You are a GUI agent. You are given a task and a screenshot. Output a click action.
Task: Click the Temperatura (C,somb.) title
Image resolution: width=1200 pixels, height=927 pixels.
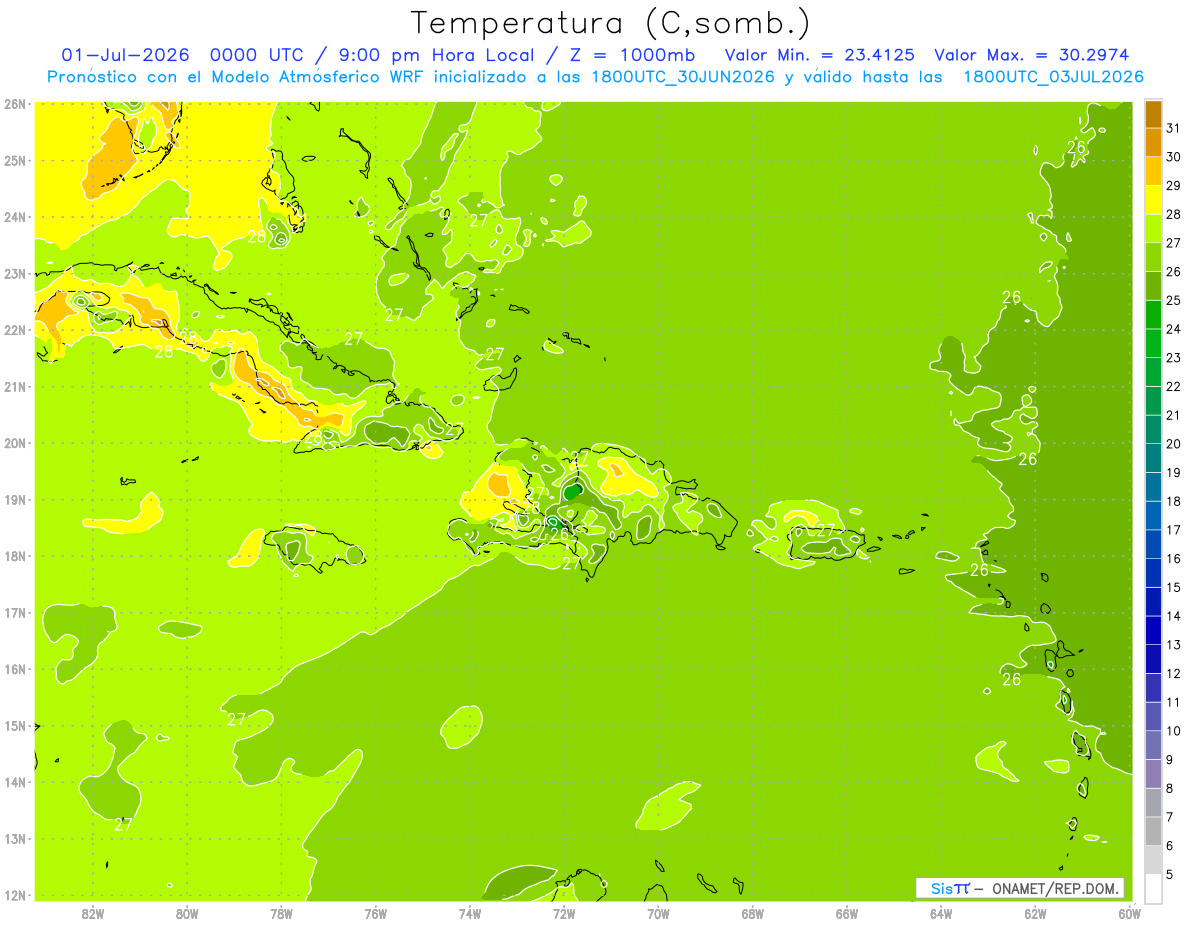click(611, 23)
